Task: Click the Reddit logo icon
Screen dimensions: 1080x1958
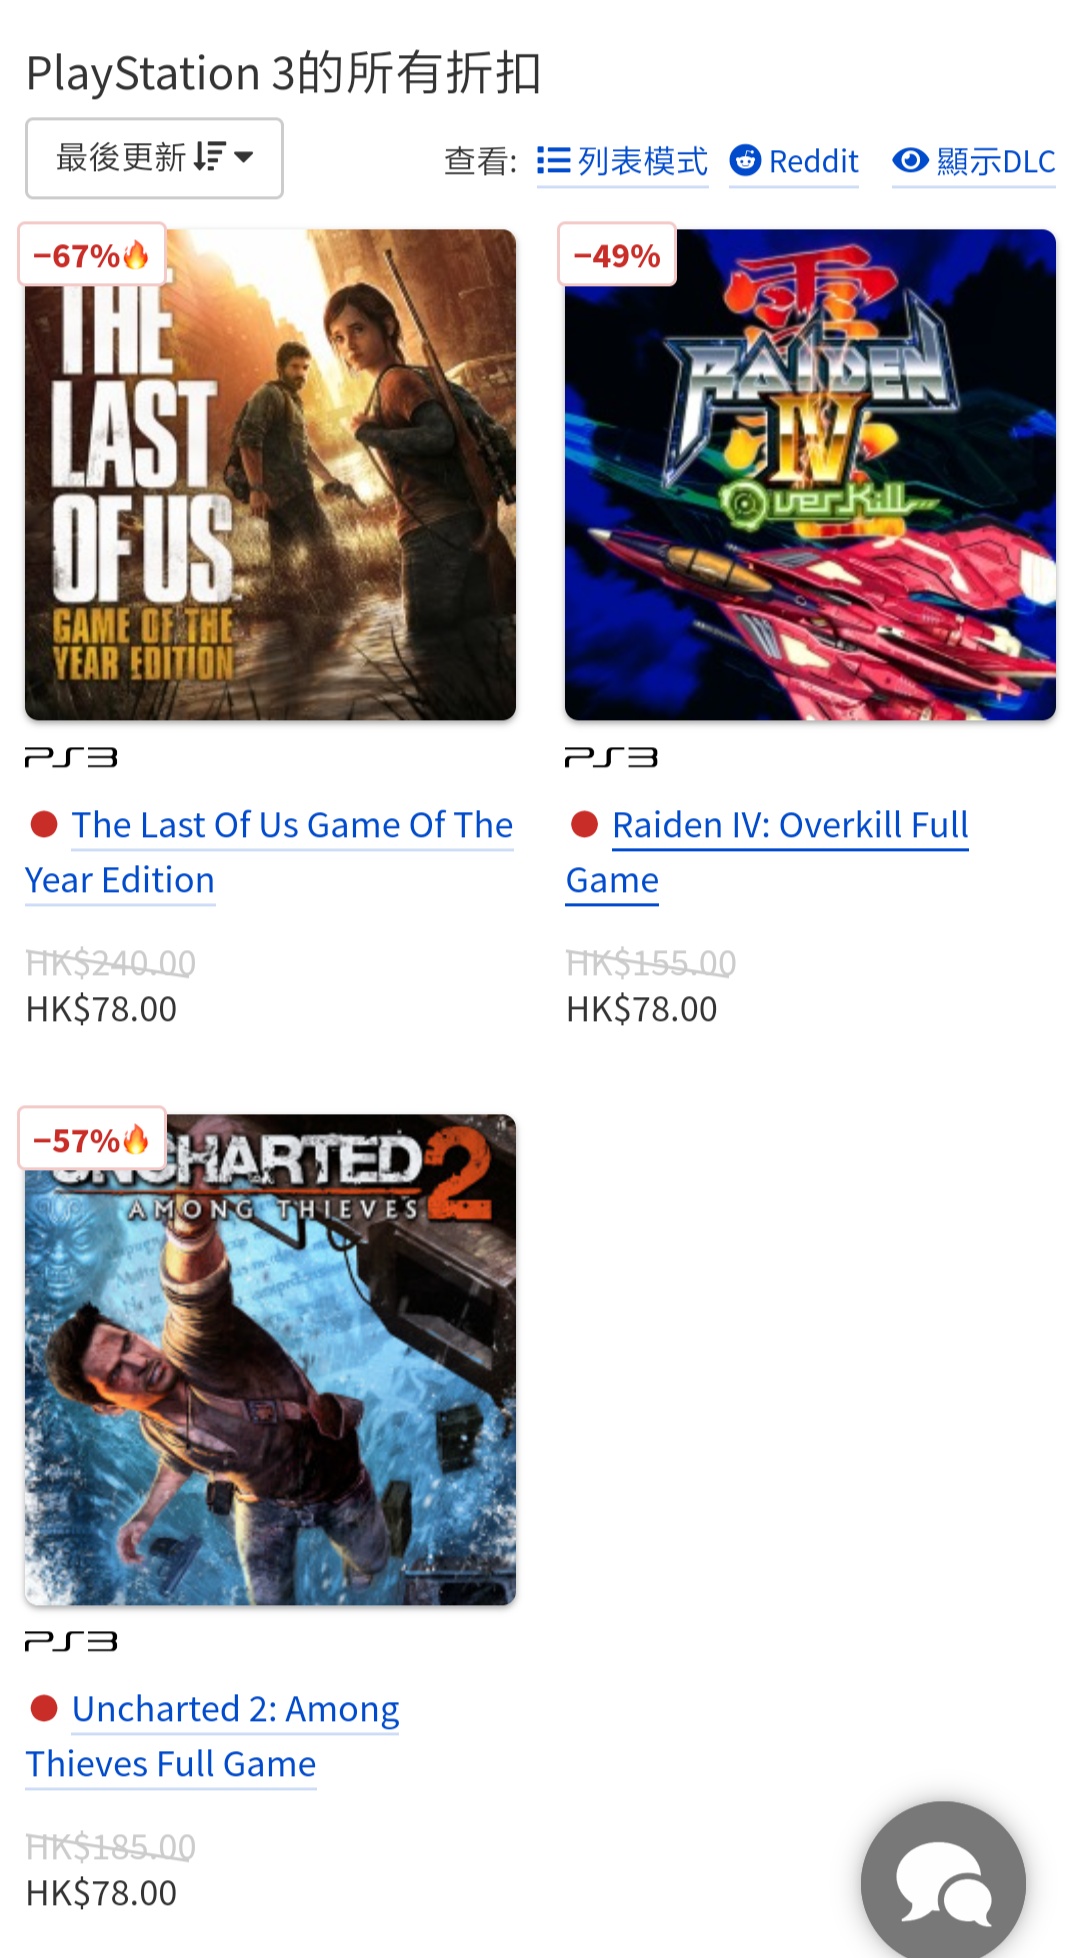Action: [x=745, y=160]
